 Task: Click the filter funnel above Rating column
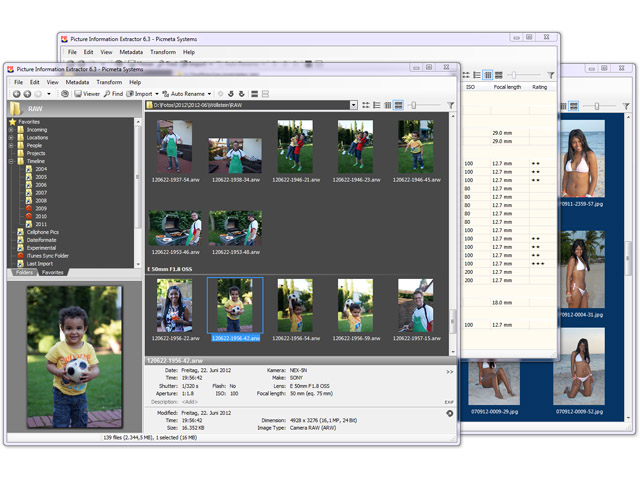551,75
